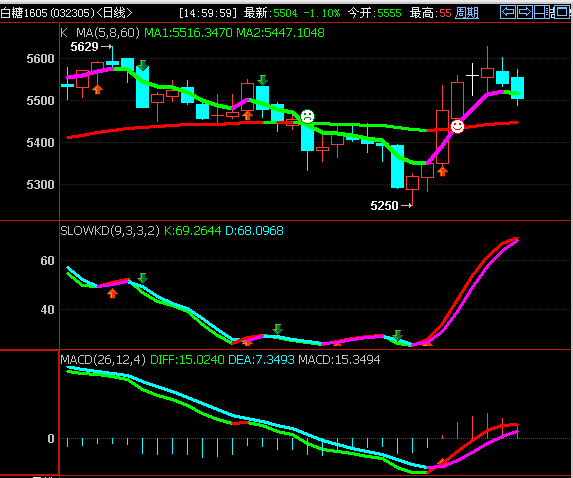Image resolution: width=573 pixels, height=478 pixels.
Task: Click the maximize window icon in chart toolbar
Action: click(x=560, y=12)
